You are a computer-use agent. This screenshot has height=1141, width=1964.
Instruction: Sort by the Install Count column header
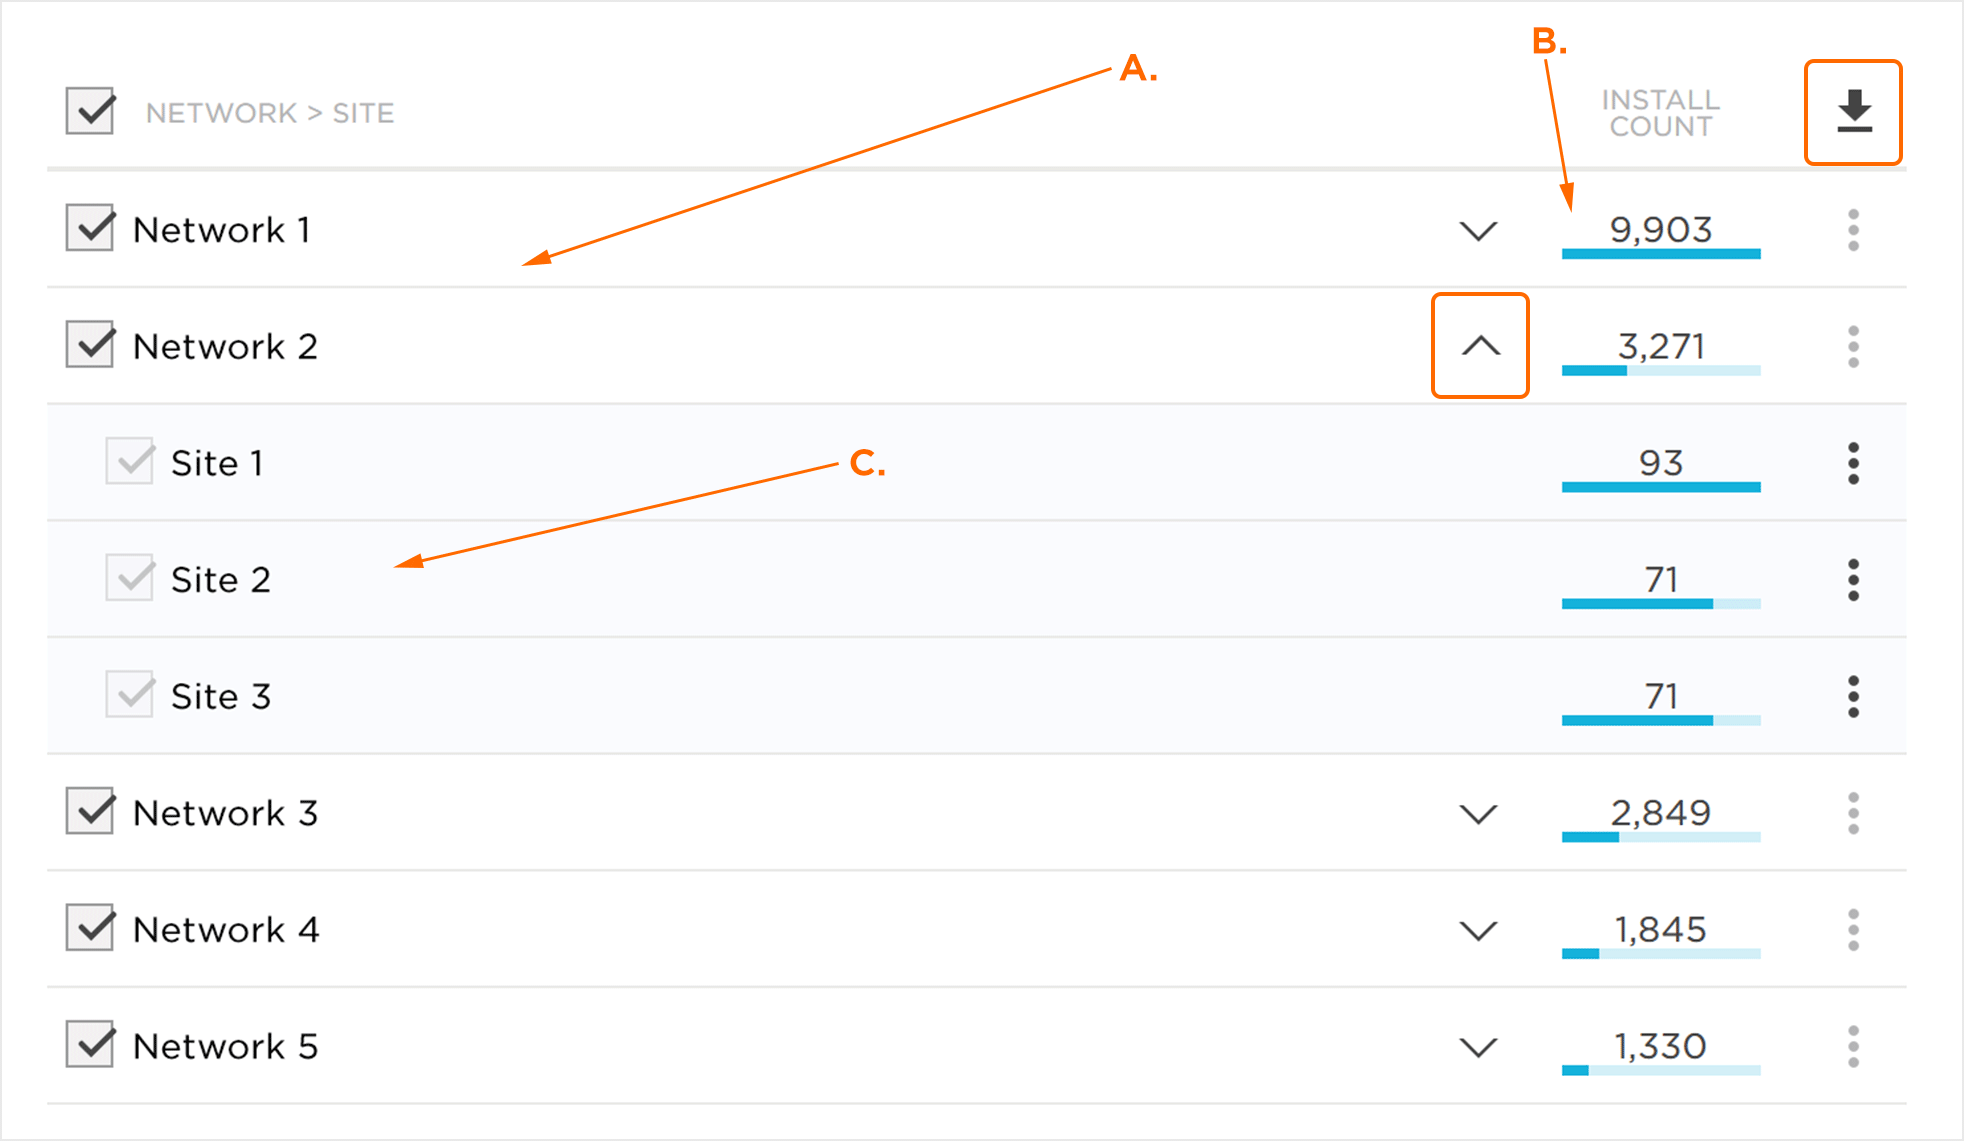coord(1660,113)
